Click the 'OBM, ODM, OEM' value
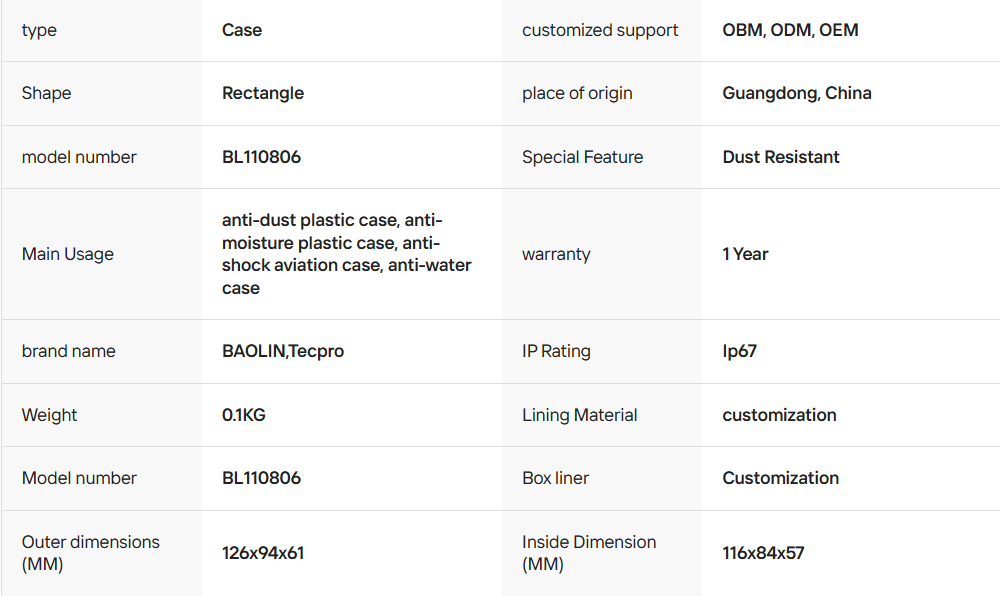Screen dimensions: 1000x596 coord(790,30)
